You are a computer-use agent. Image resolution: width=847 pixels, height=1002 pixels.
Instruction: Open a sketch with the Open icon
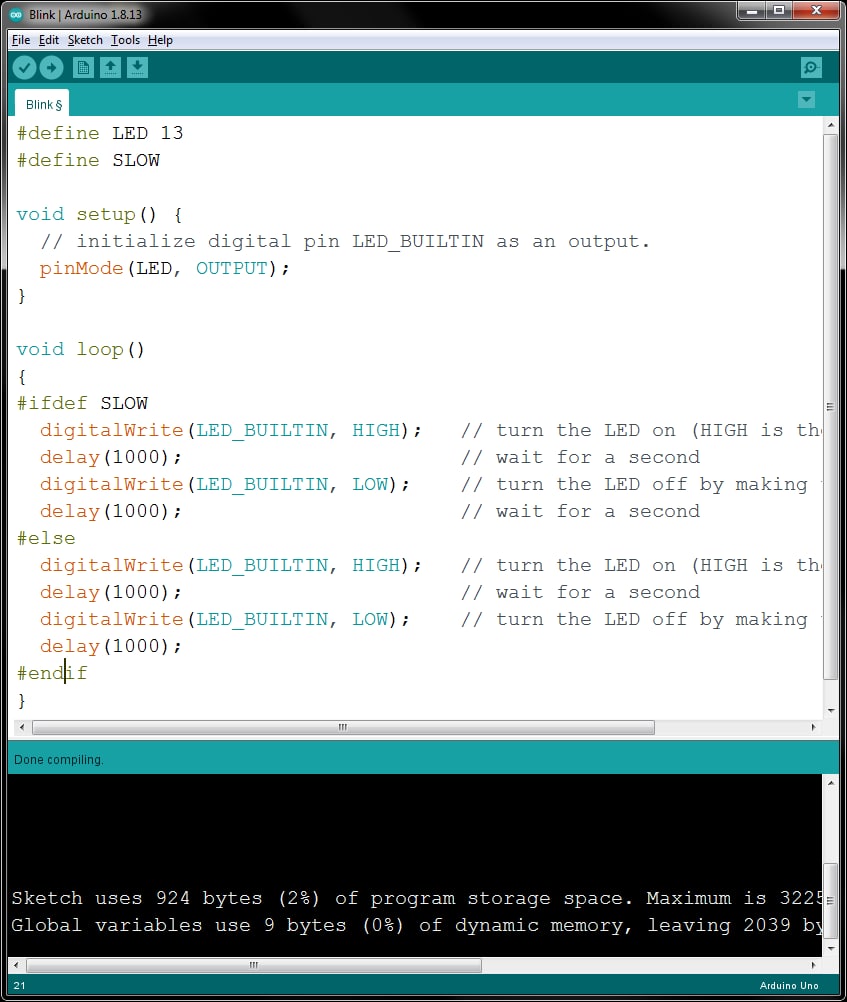[x=111, y=67]
